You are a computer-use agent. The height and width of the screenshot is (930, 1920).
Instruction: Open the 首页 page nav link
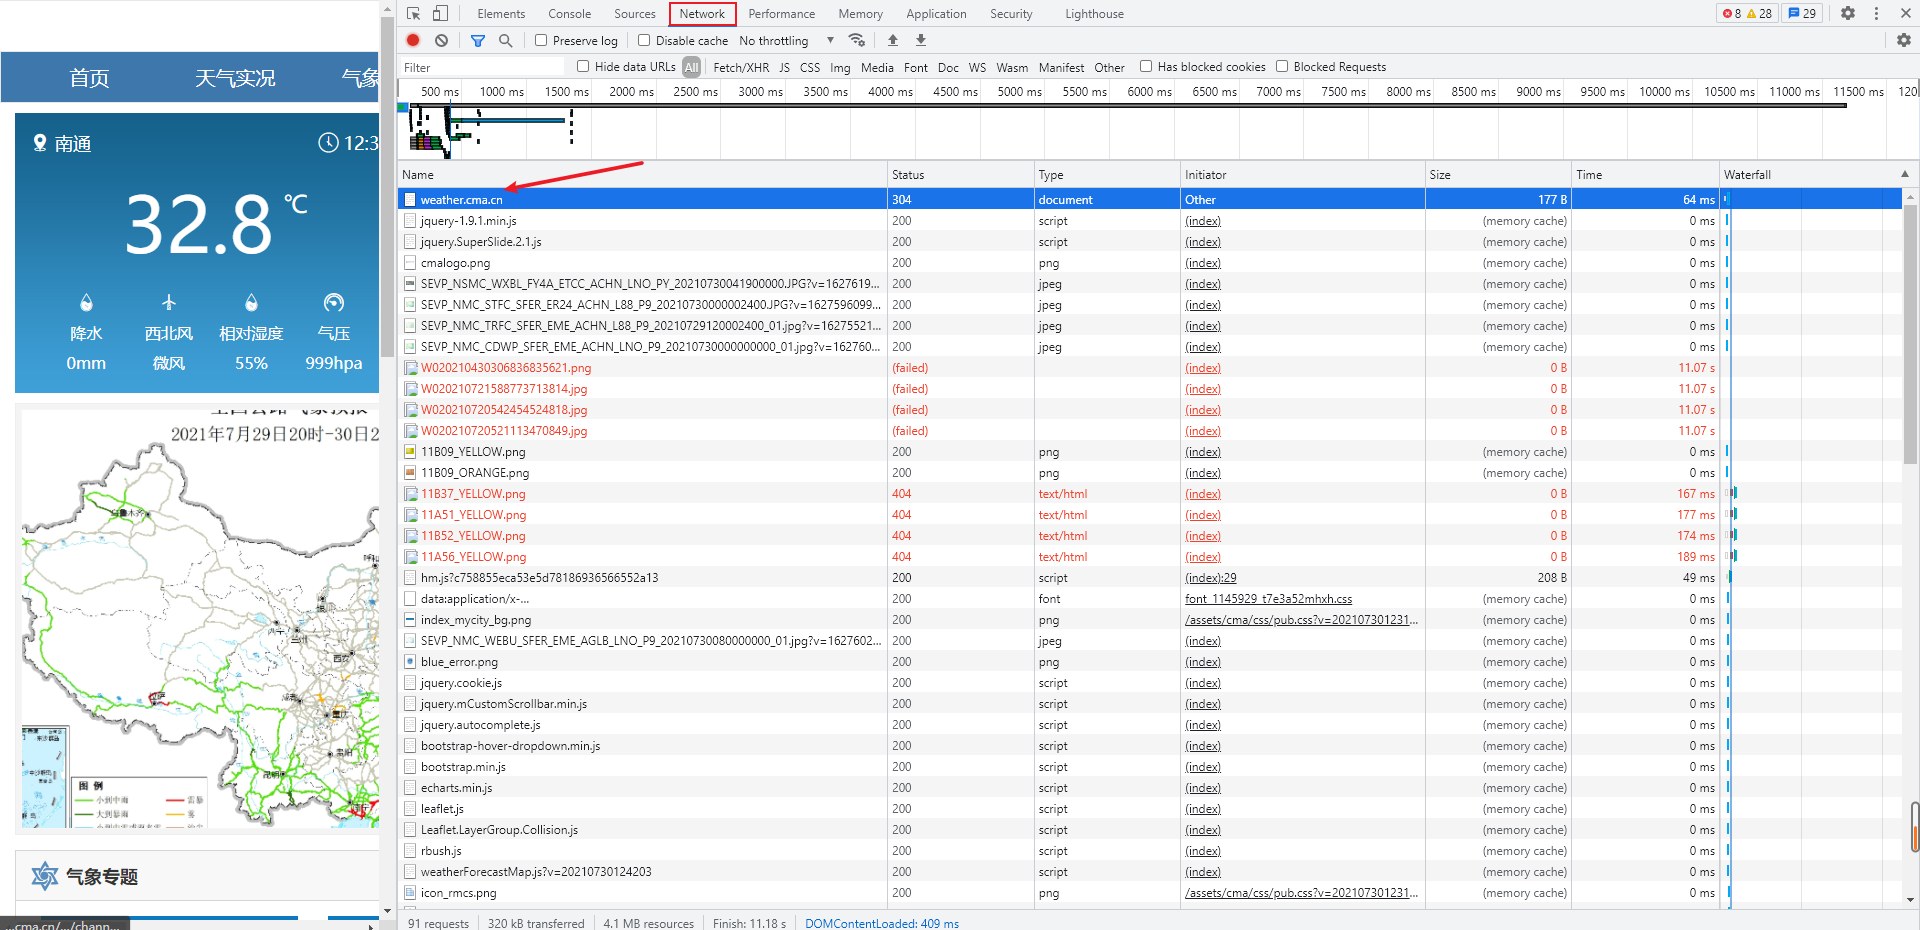tap(89, 78)
